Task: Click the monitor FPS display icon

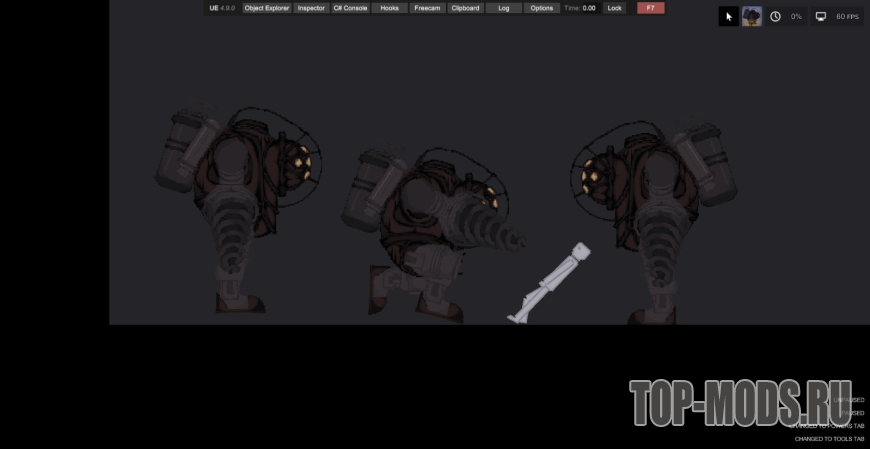Action: coord(821,17)
